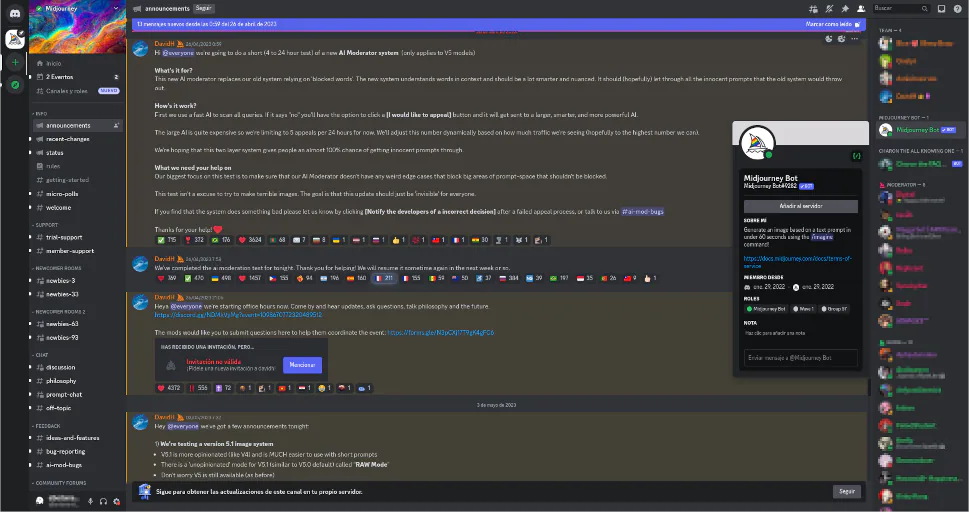Click Marcar como leído in the banner
Screen dimensions: 969x512
click(x=832, y=24)
